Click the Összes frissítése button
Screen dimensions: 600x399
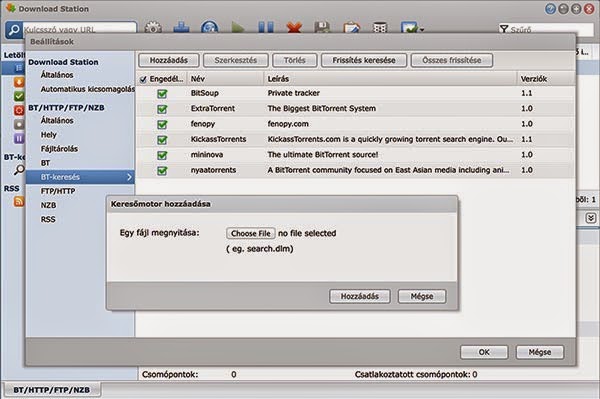point(452,60)
